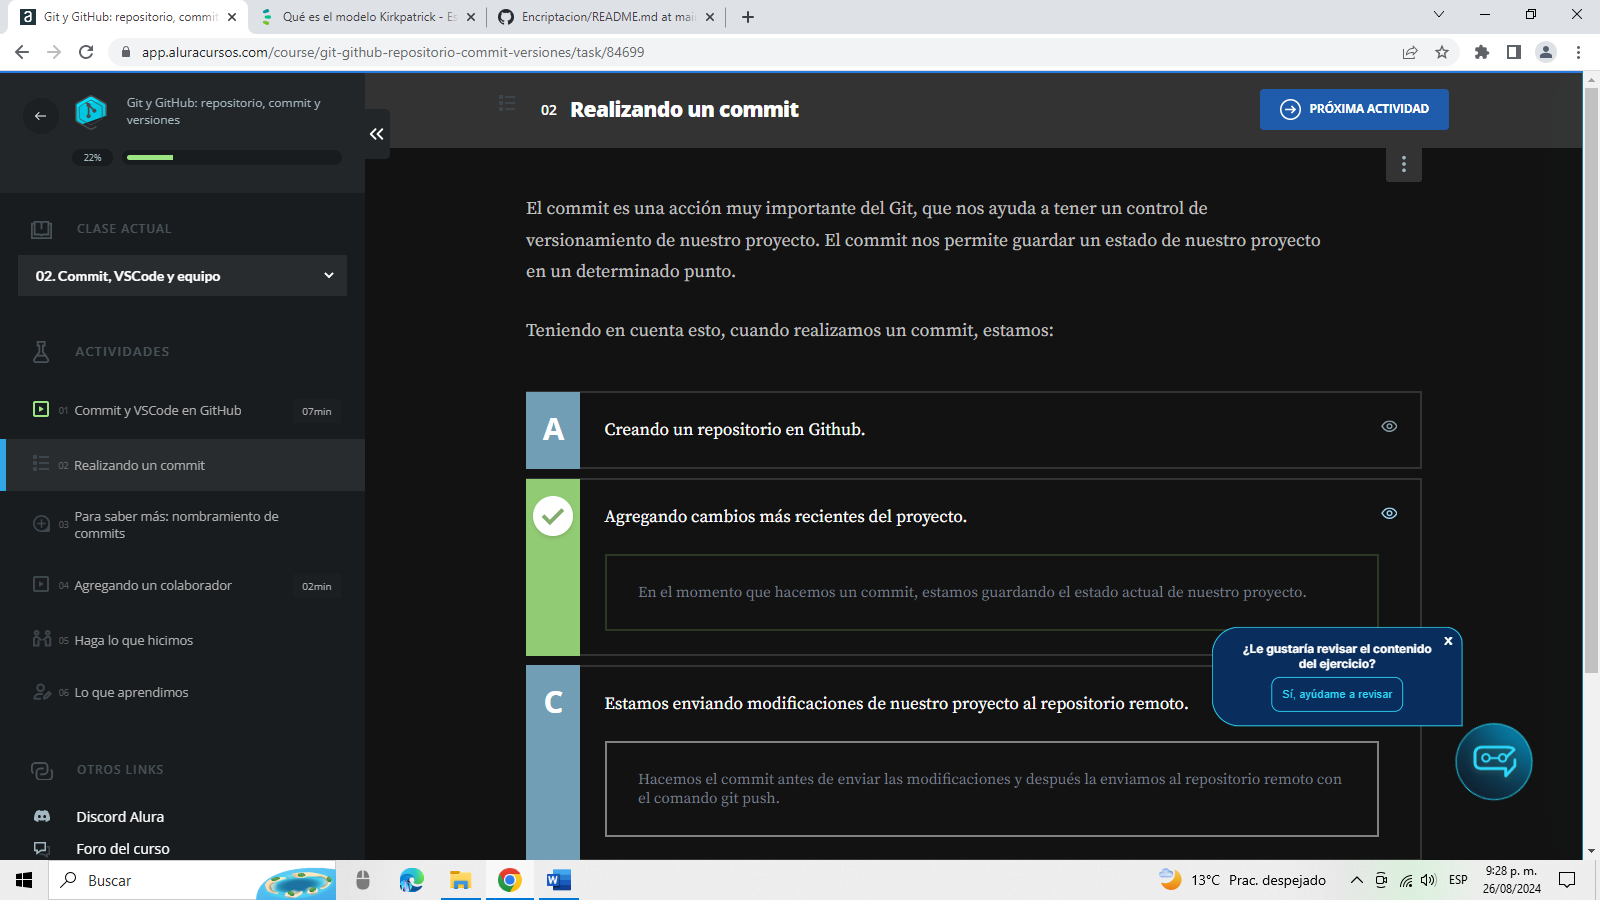Show explanation for option A eye icon
Viewport: 1600px width, 900px height.
1389,426
